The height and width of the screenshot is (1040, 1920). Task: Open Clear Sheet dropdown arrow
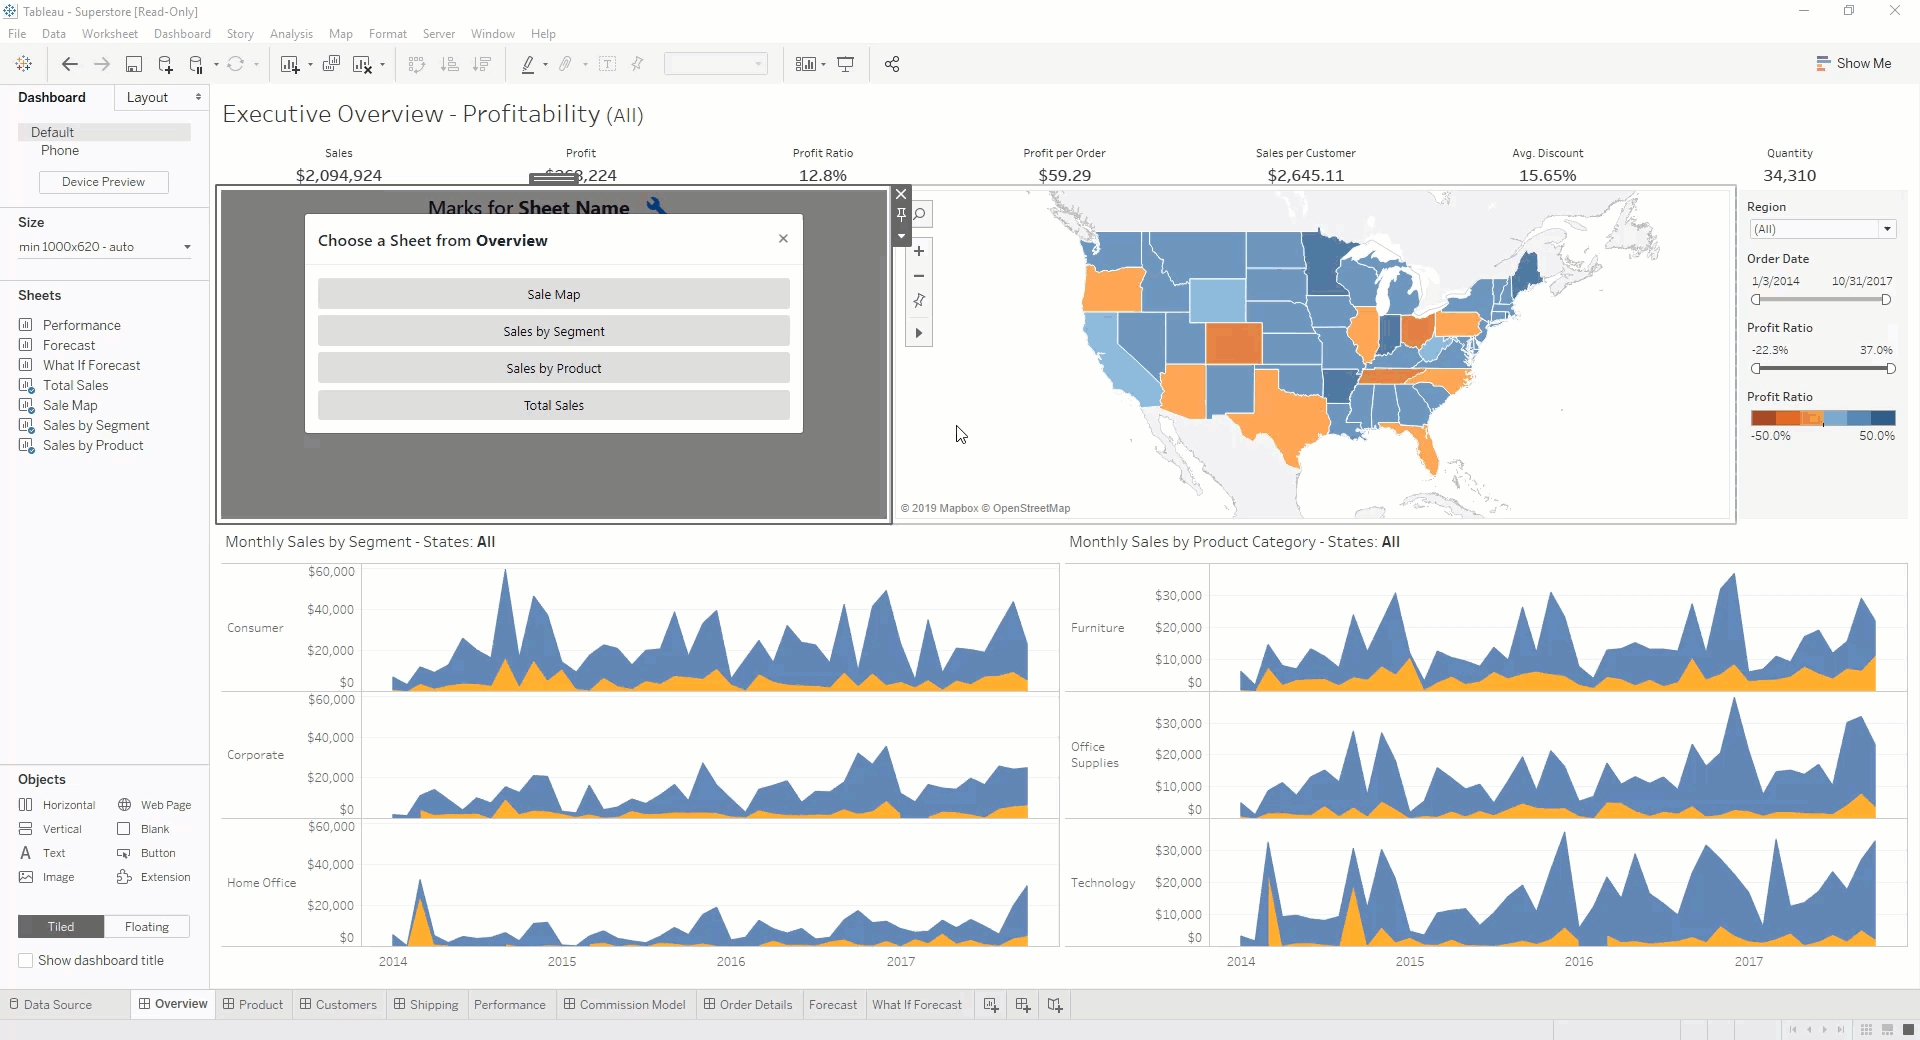pos(382,65)
